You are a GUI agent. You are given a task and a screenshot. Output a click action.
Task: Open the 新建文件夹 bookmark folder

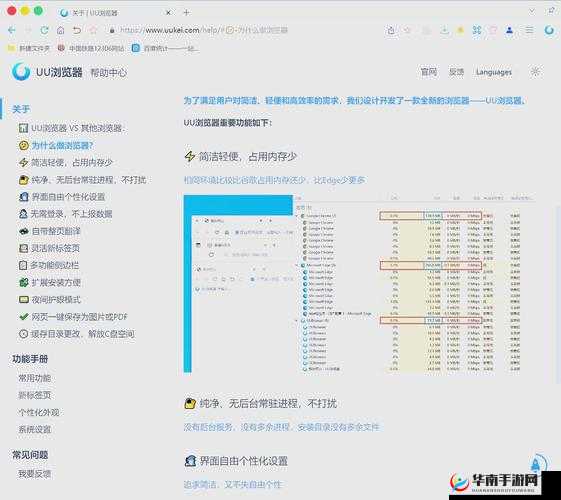tap(29, 48)
